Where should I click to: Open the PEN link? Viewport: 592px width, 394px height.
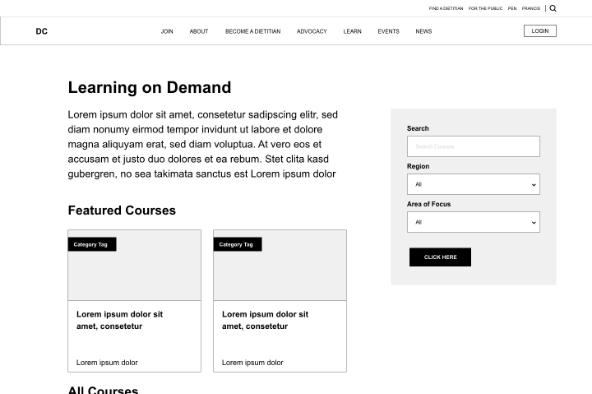pyautogui.click(x=512, y=8)
